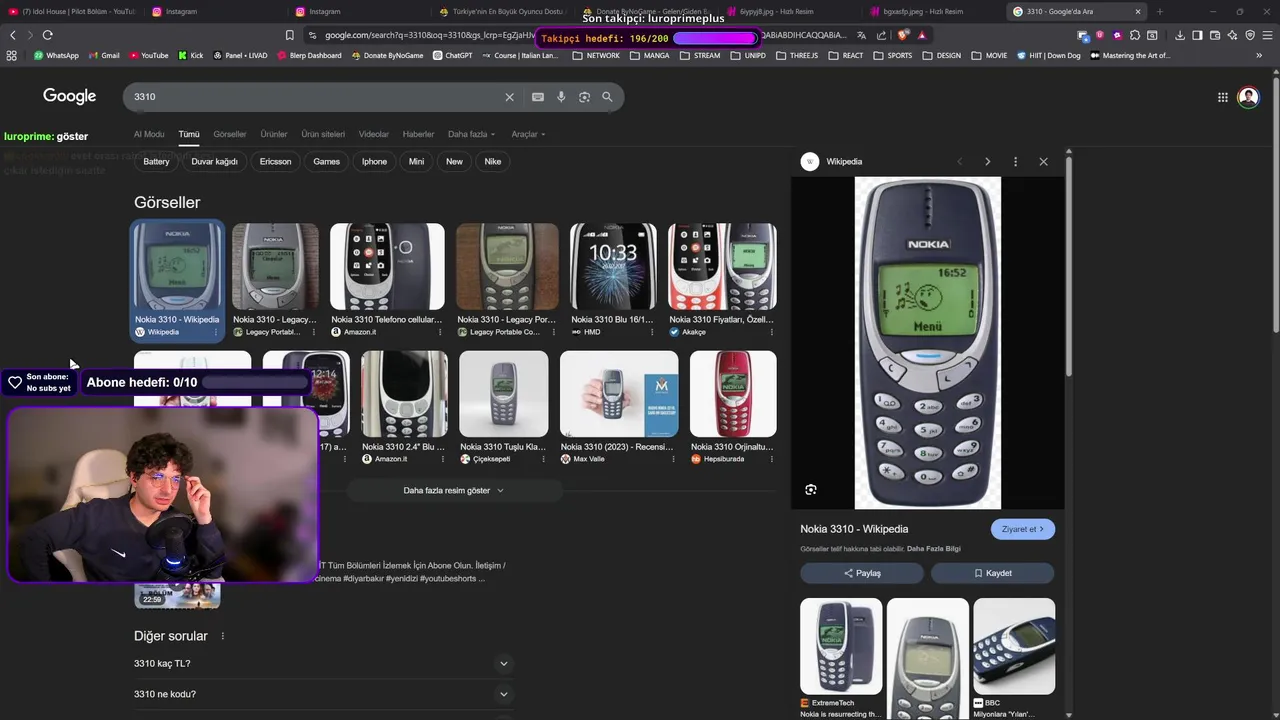Open the WhatsApp bookmark
The height and width of the screenshot is (720, 1280).
click(x=56, y=56)
